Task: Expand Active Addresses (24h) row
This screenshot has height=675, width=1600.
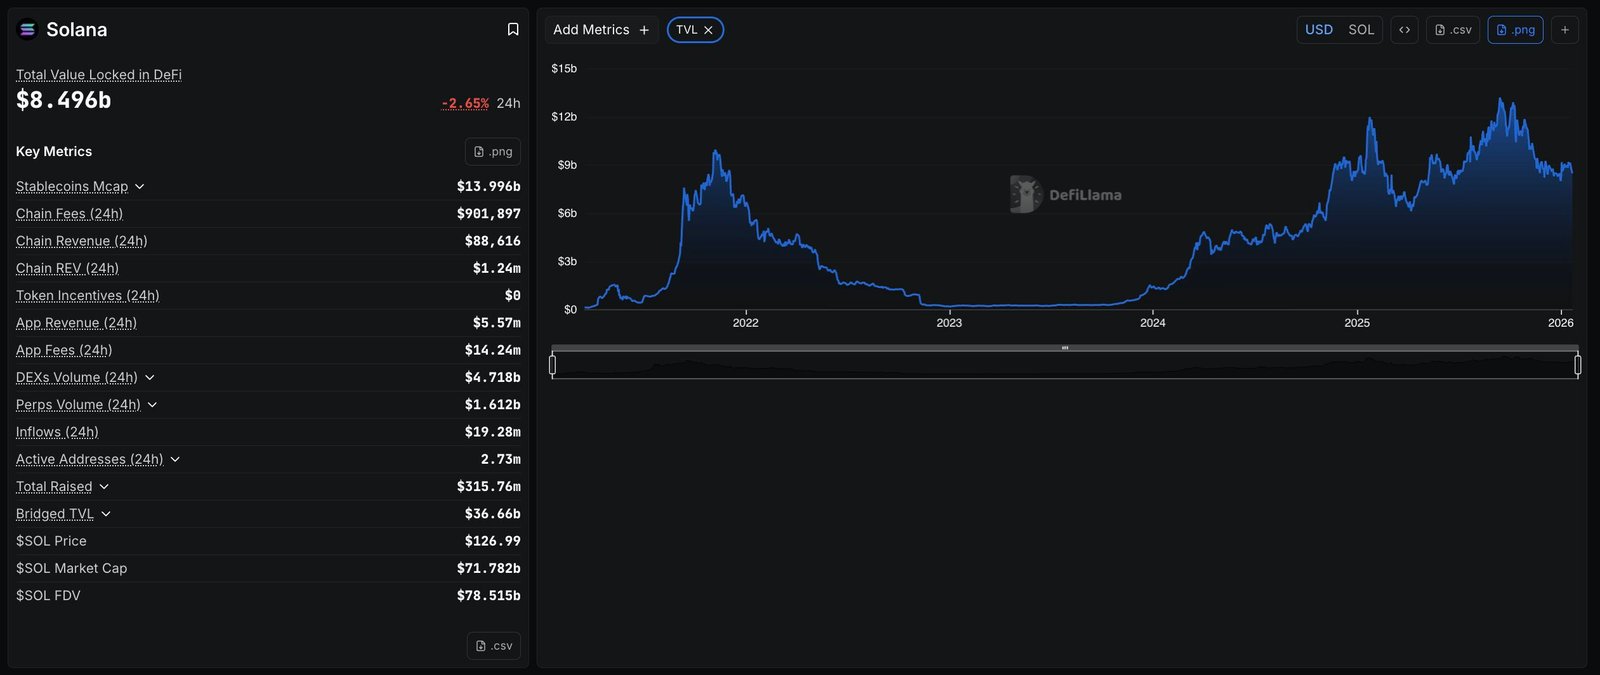Action: pyautogui.click(x=175, y=460)
